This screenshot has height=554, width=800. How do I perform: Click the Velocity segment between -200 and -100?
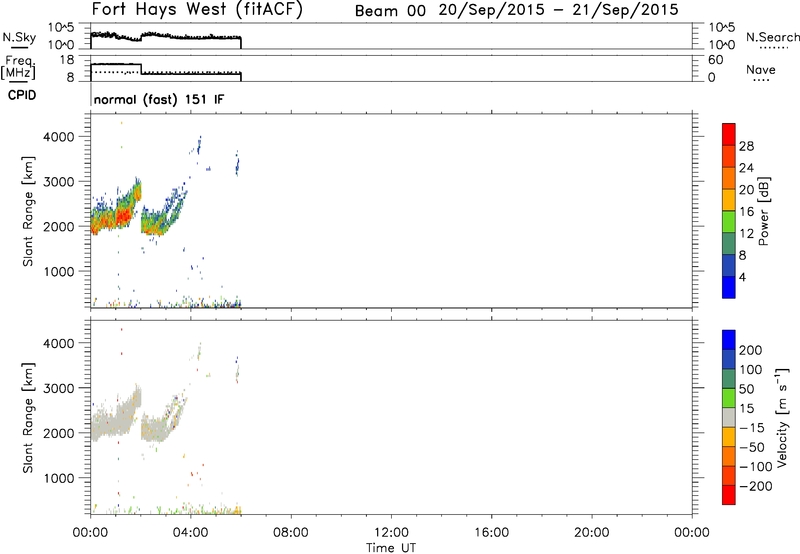tap(729, 475)
